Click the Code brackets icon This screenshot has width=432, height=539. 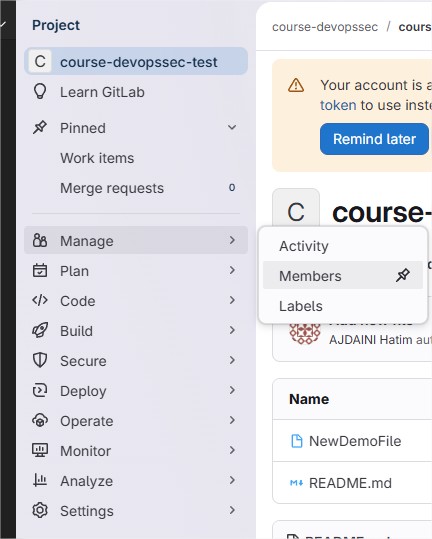click(40, 300)
